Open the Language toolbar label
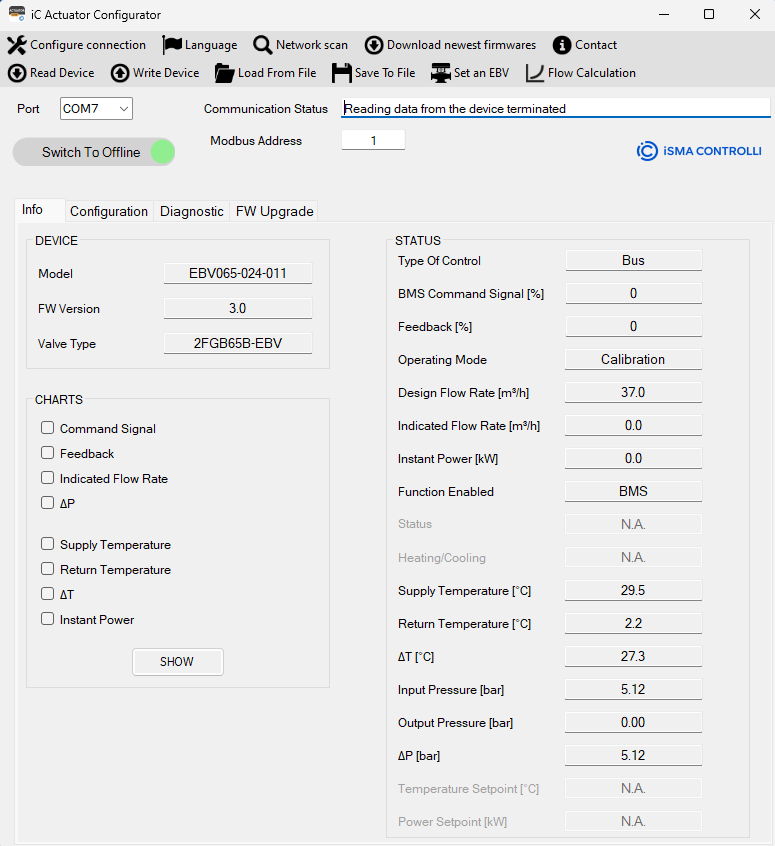 point(211,45)
